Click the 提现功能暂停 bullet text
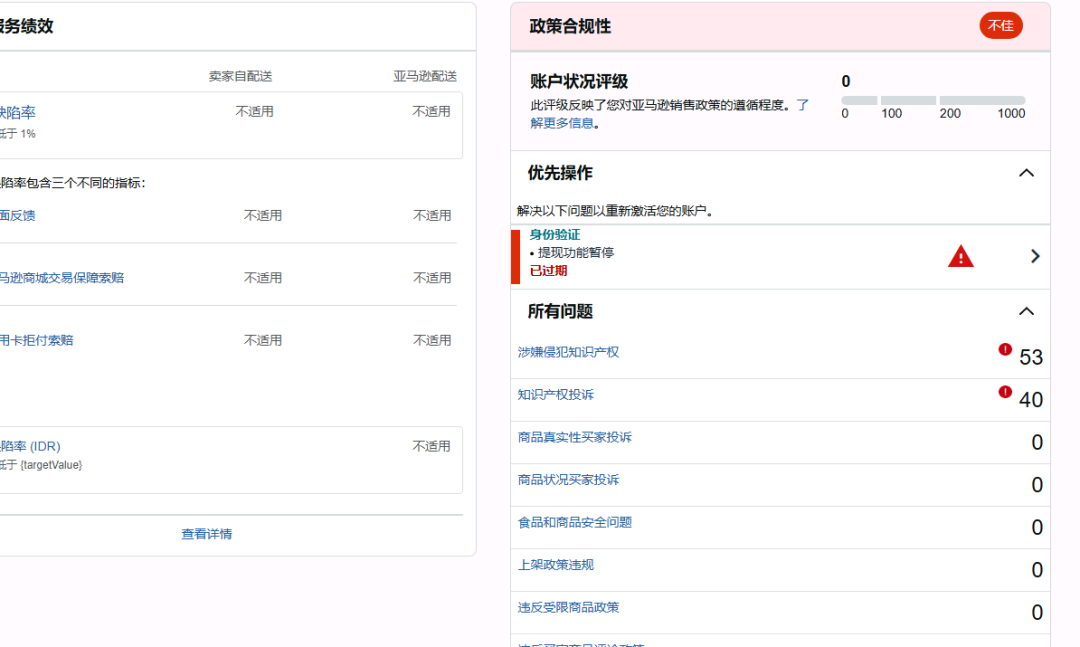The height and width of the screenshot is (647, 1080). click(x=576, y=253)
